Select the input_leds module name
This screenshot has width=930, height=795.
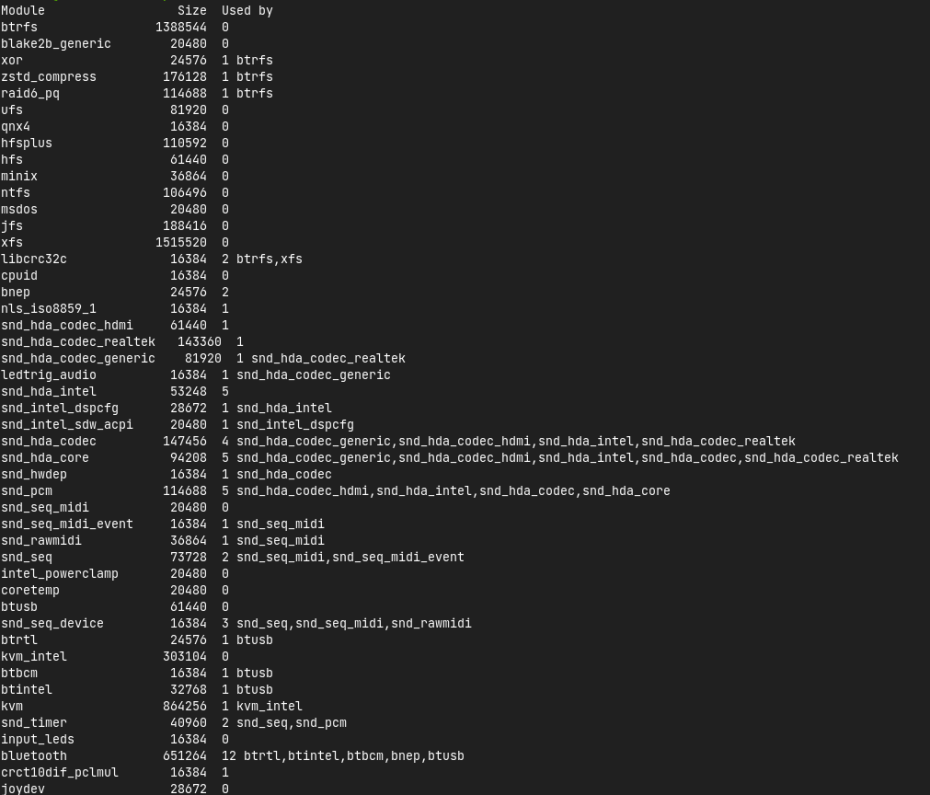(38, 739)
